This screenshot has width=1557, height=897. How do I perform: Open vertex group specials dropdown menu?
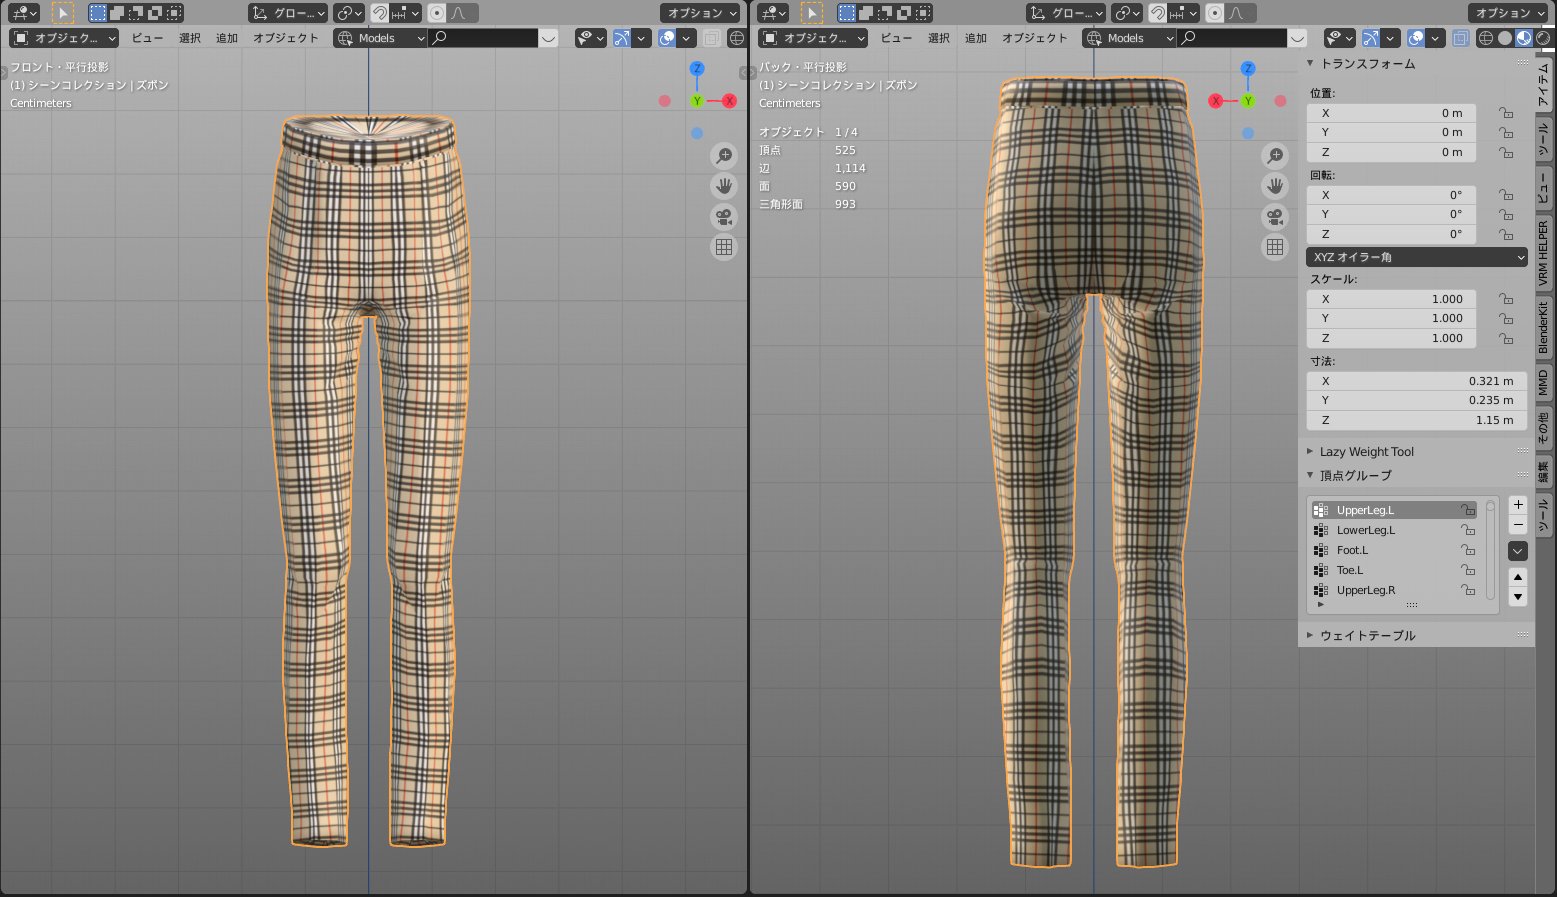coord(1518,551)
